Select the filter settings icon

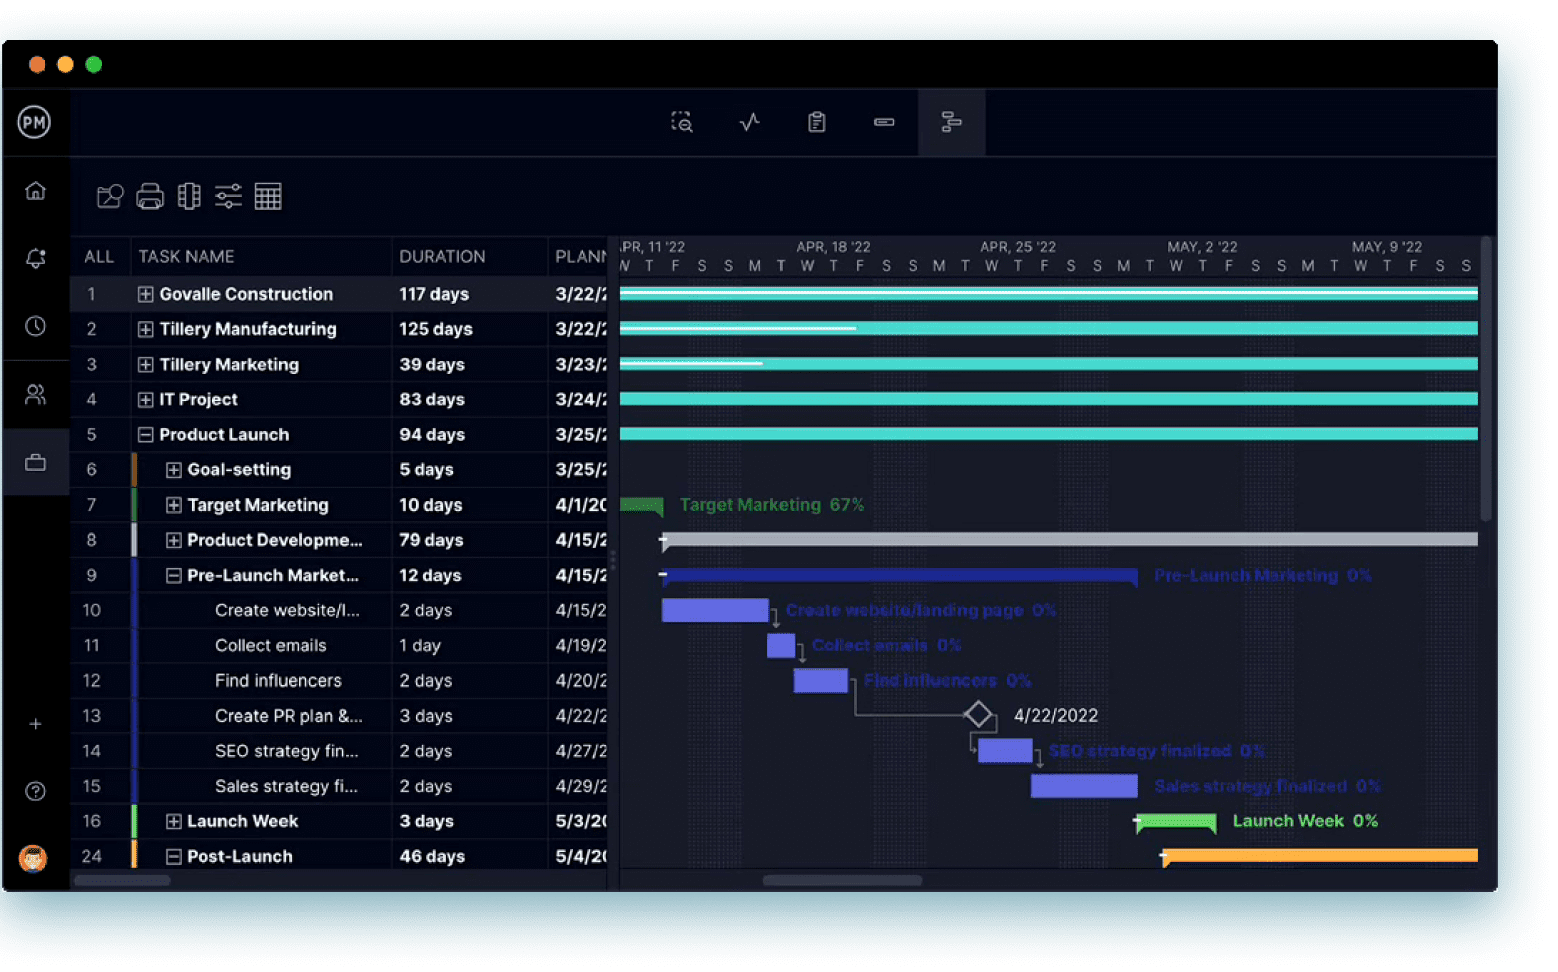228,196
